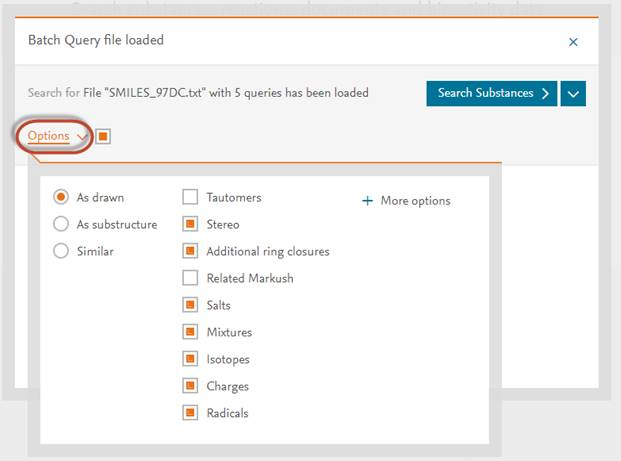Deselect the Radicals checkbox
Screen dimensions: 621x461
(x=191, y=413)
